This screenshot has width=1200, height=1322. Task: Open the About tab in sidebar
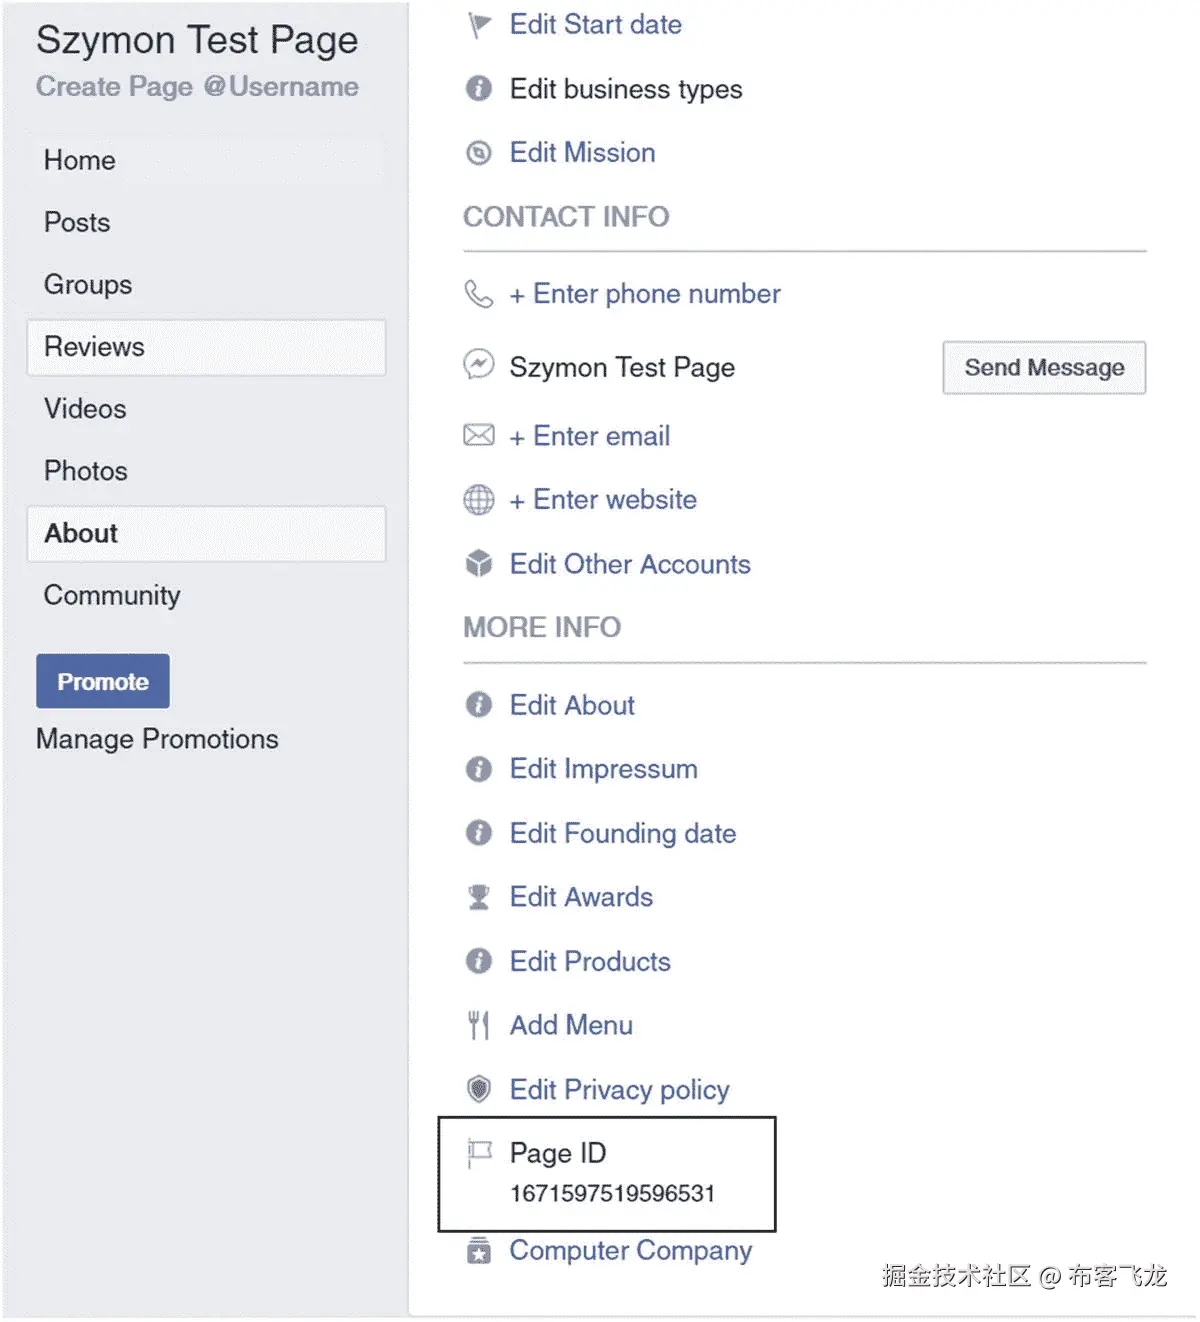pyautogui.click(x=82, y=533)
